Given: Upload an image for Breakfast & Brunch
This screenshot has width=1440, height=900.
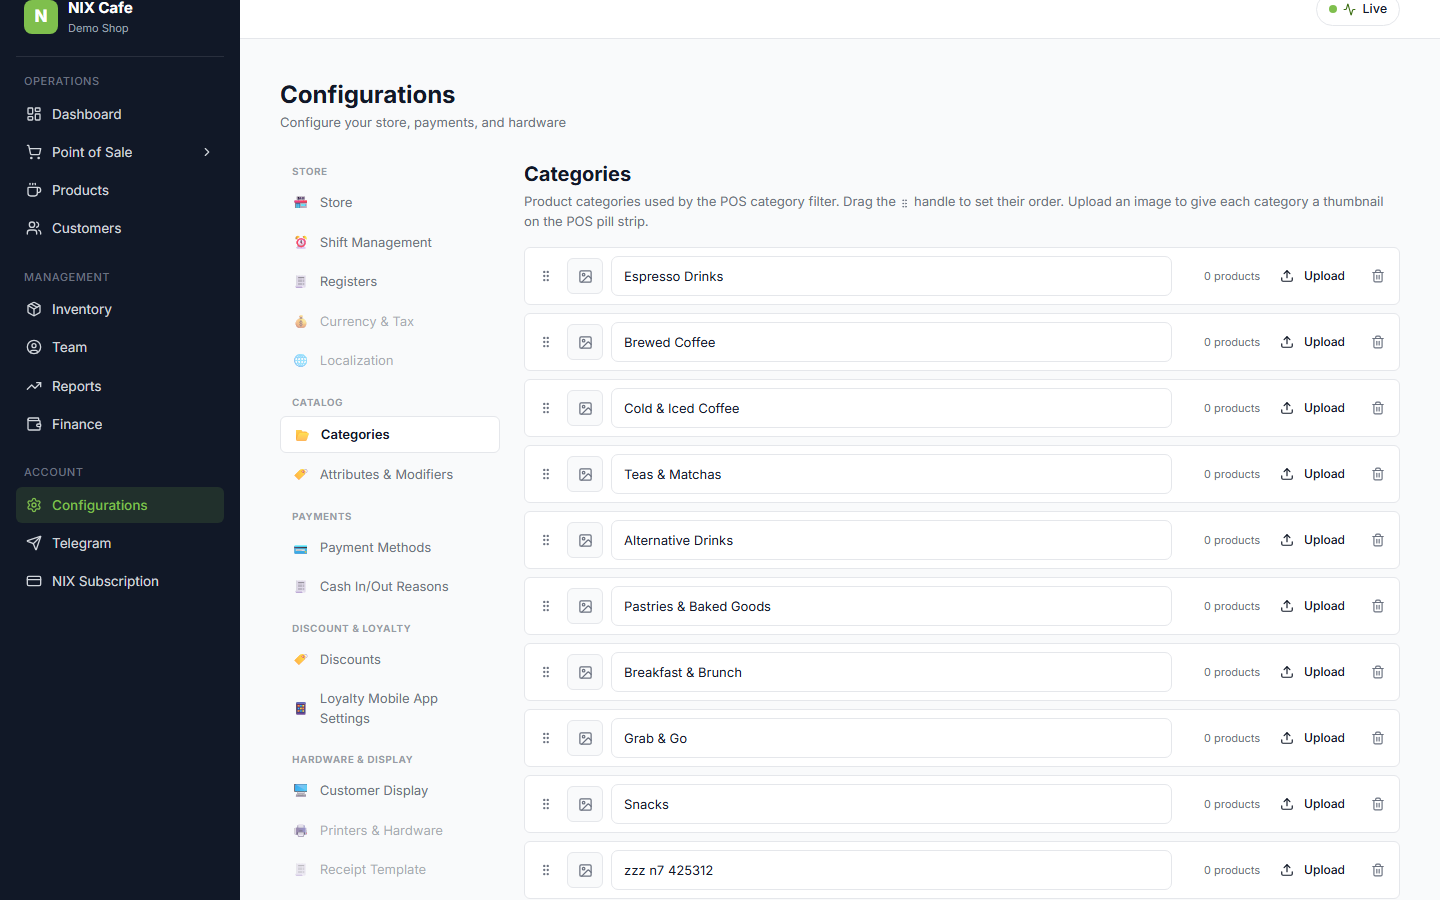Looking at the screenshot, I should point(1313,672).
